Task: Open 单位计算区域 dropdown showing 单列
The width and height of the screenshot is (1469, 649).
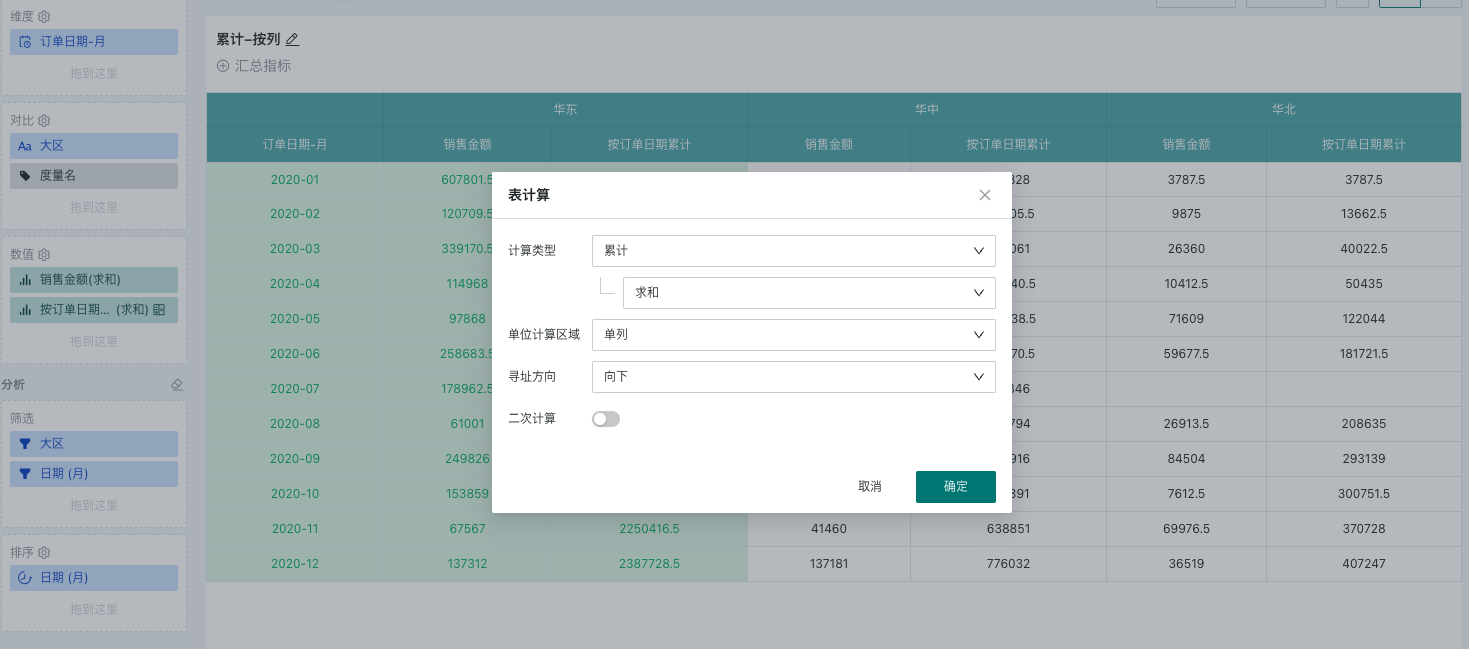Action: tap(793, 335)
